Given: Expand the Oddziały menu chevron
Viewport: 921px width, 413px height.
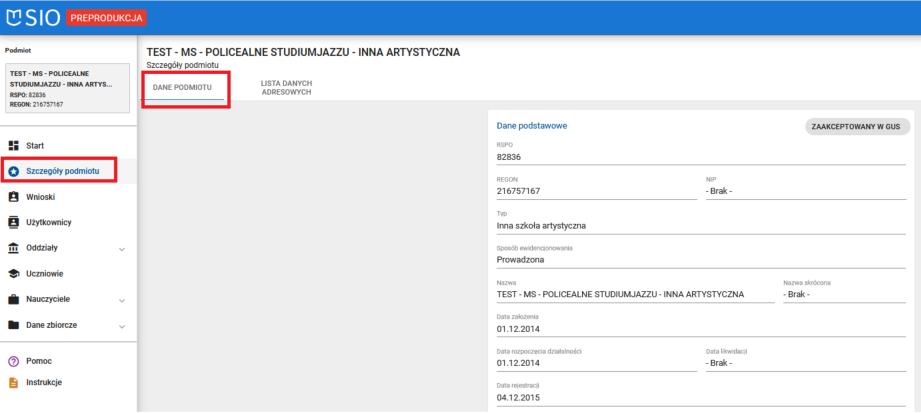Looking at the screenshot, I should point(122,248).
